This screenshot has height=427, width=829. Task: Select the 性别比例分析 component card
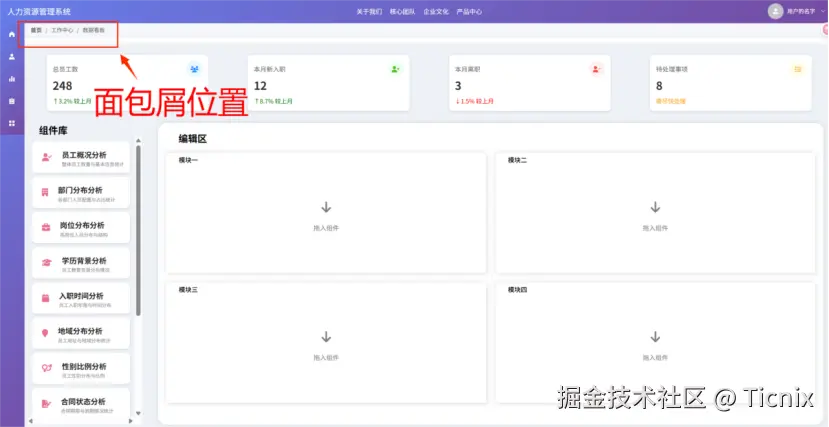click(x=81, y=369)
